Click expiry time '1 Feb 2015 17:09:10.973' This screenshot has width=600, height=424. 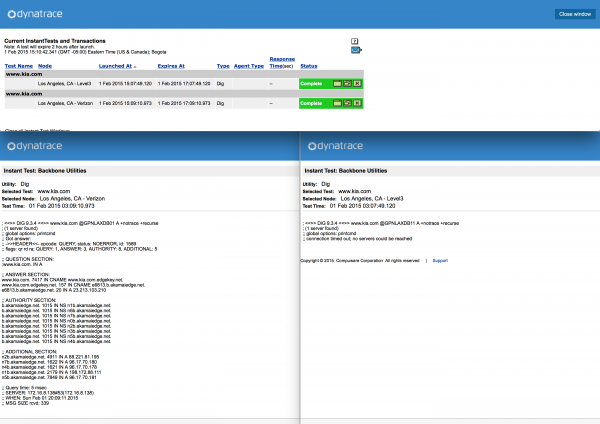coord(184,103)
